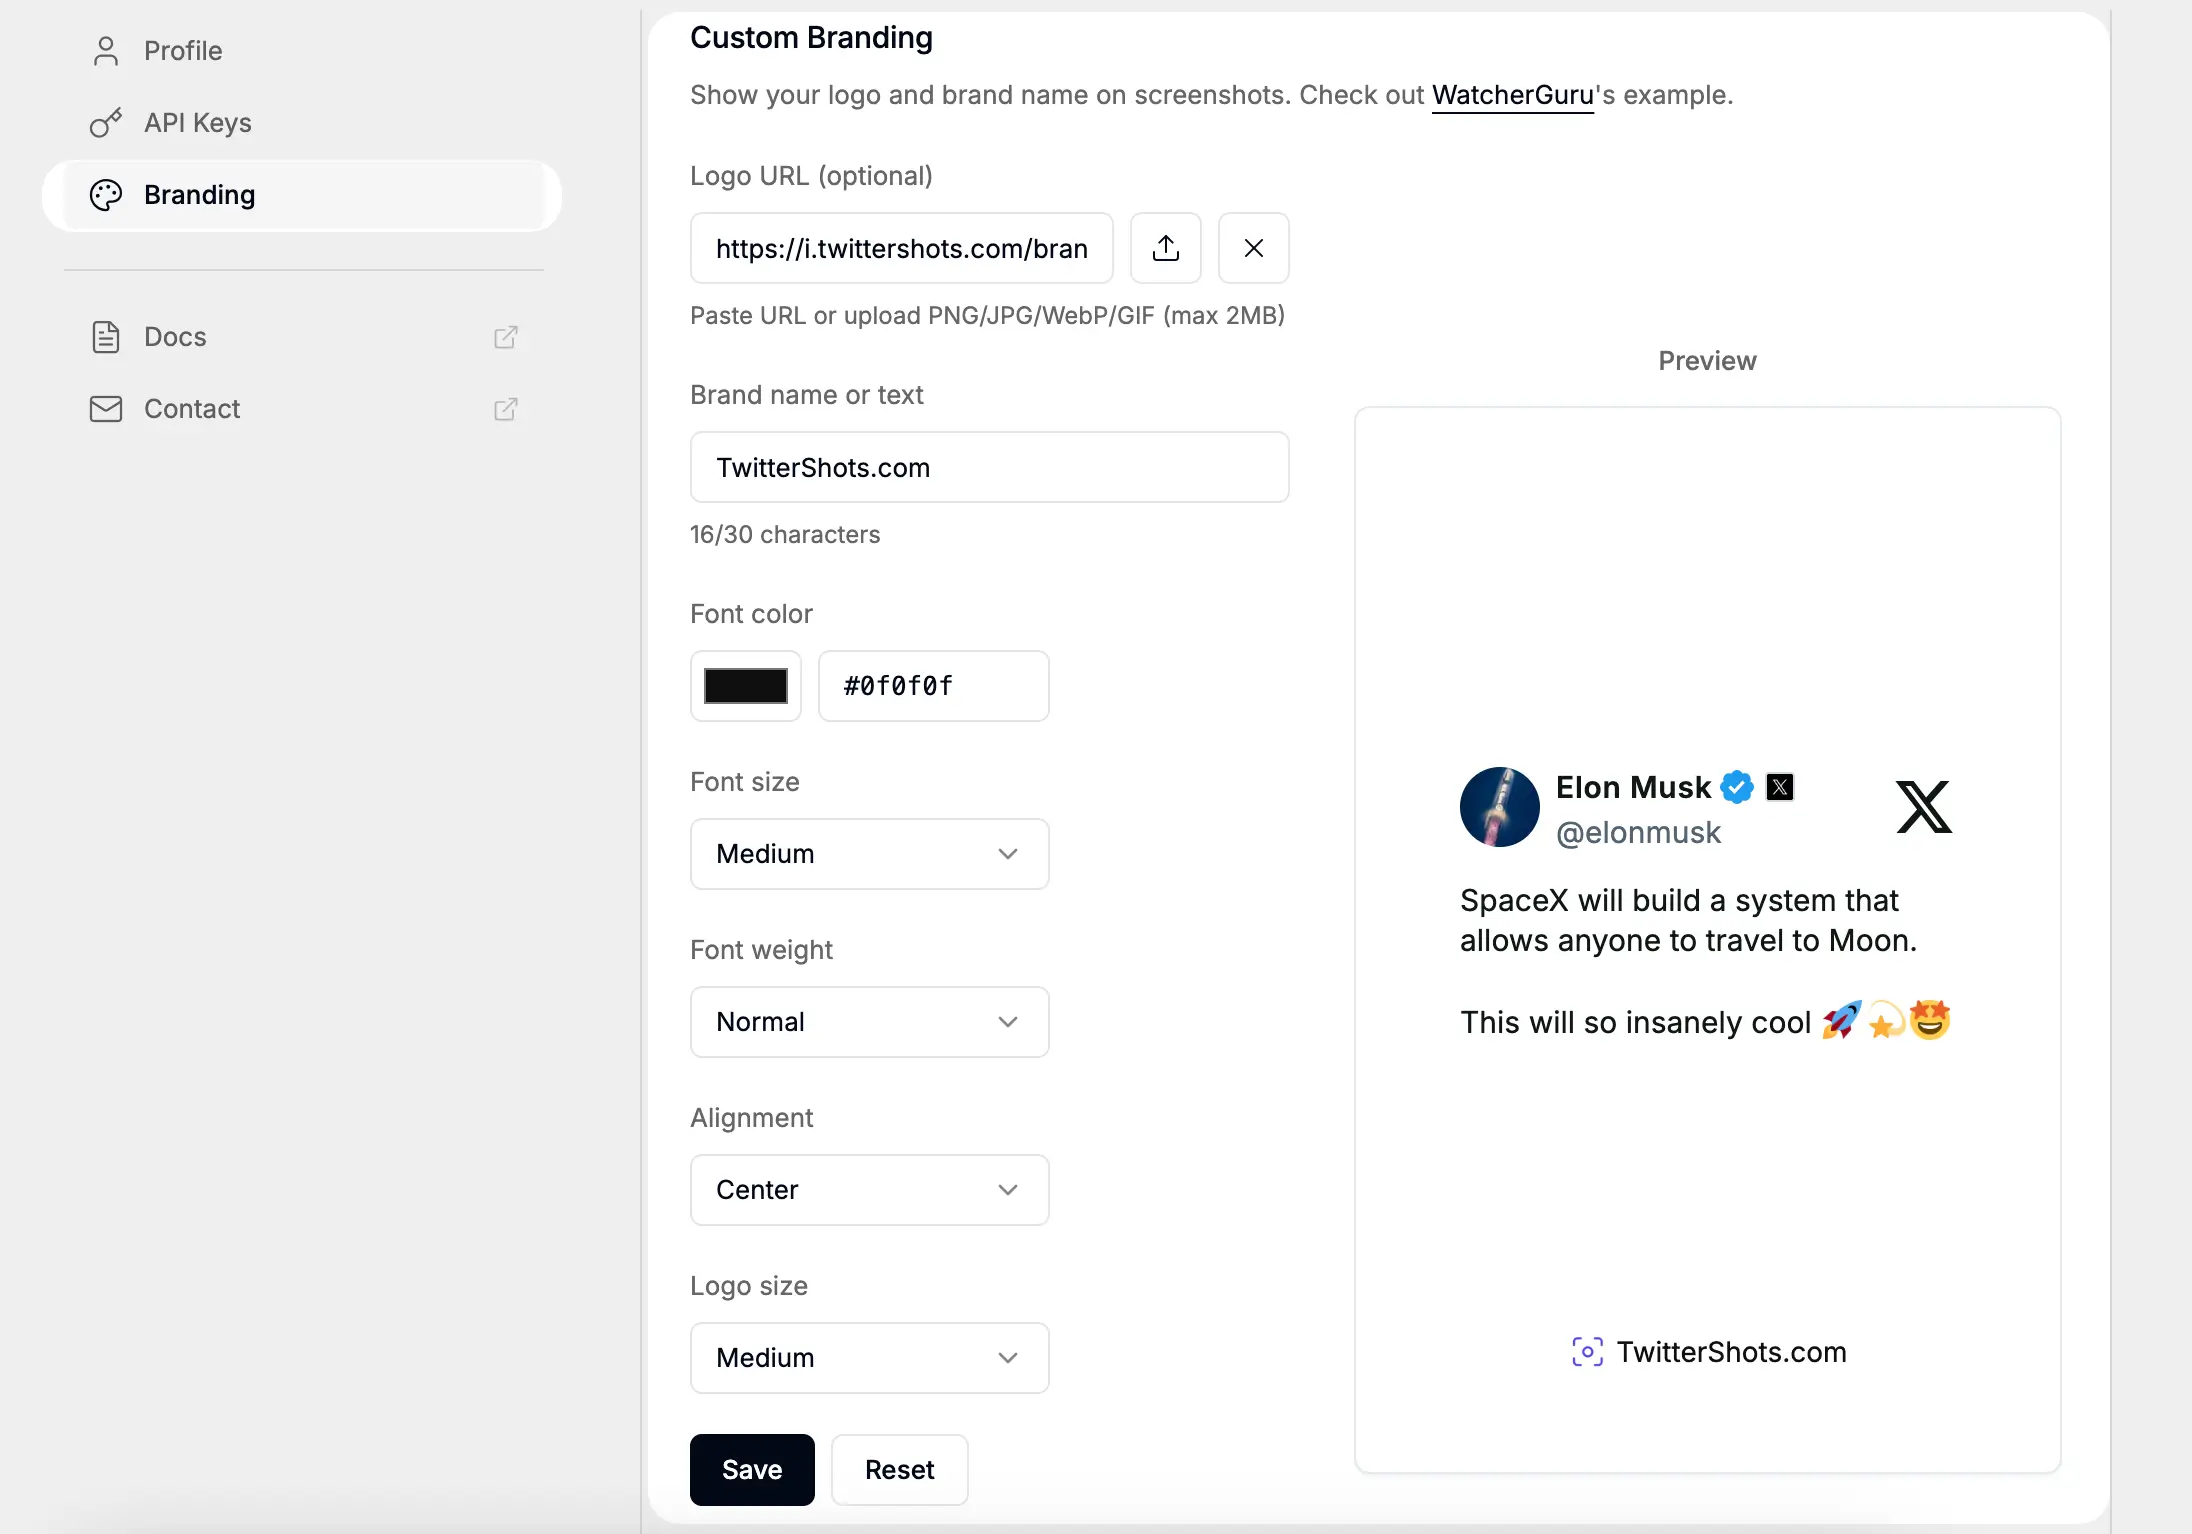2192x1534 pixels.
Task: Open the black font color swatch
Action: [745, 686]
